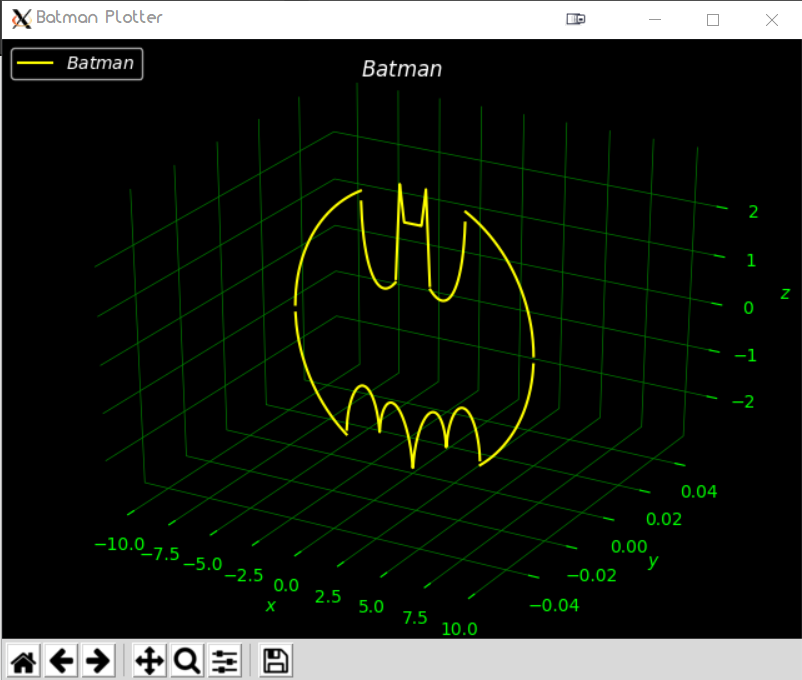
Task: Click the yellow line sample in legend
Action: 35,63
